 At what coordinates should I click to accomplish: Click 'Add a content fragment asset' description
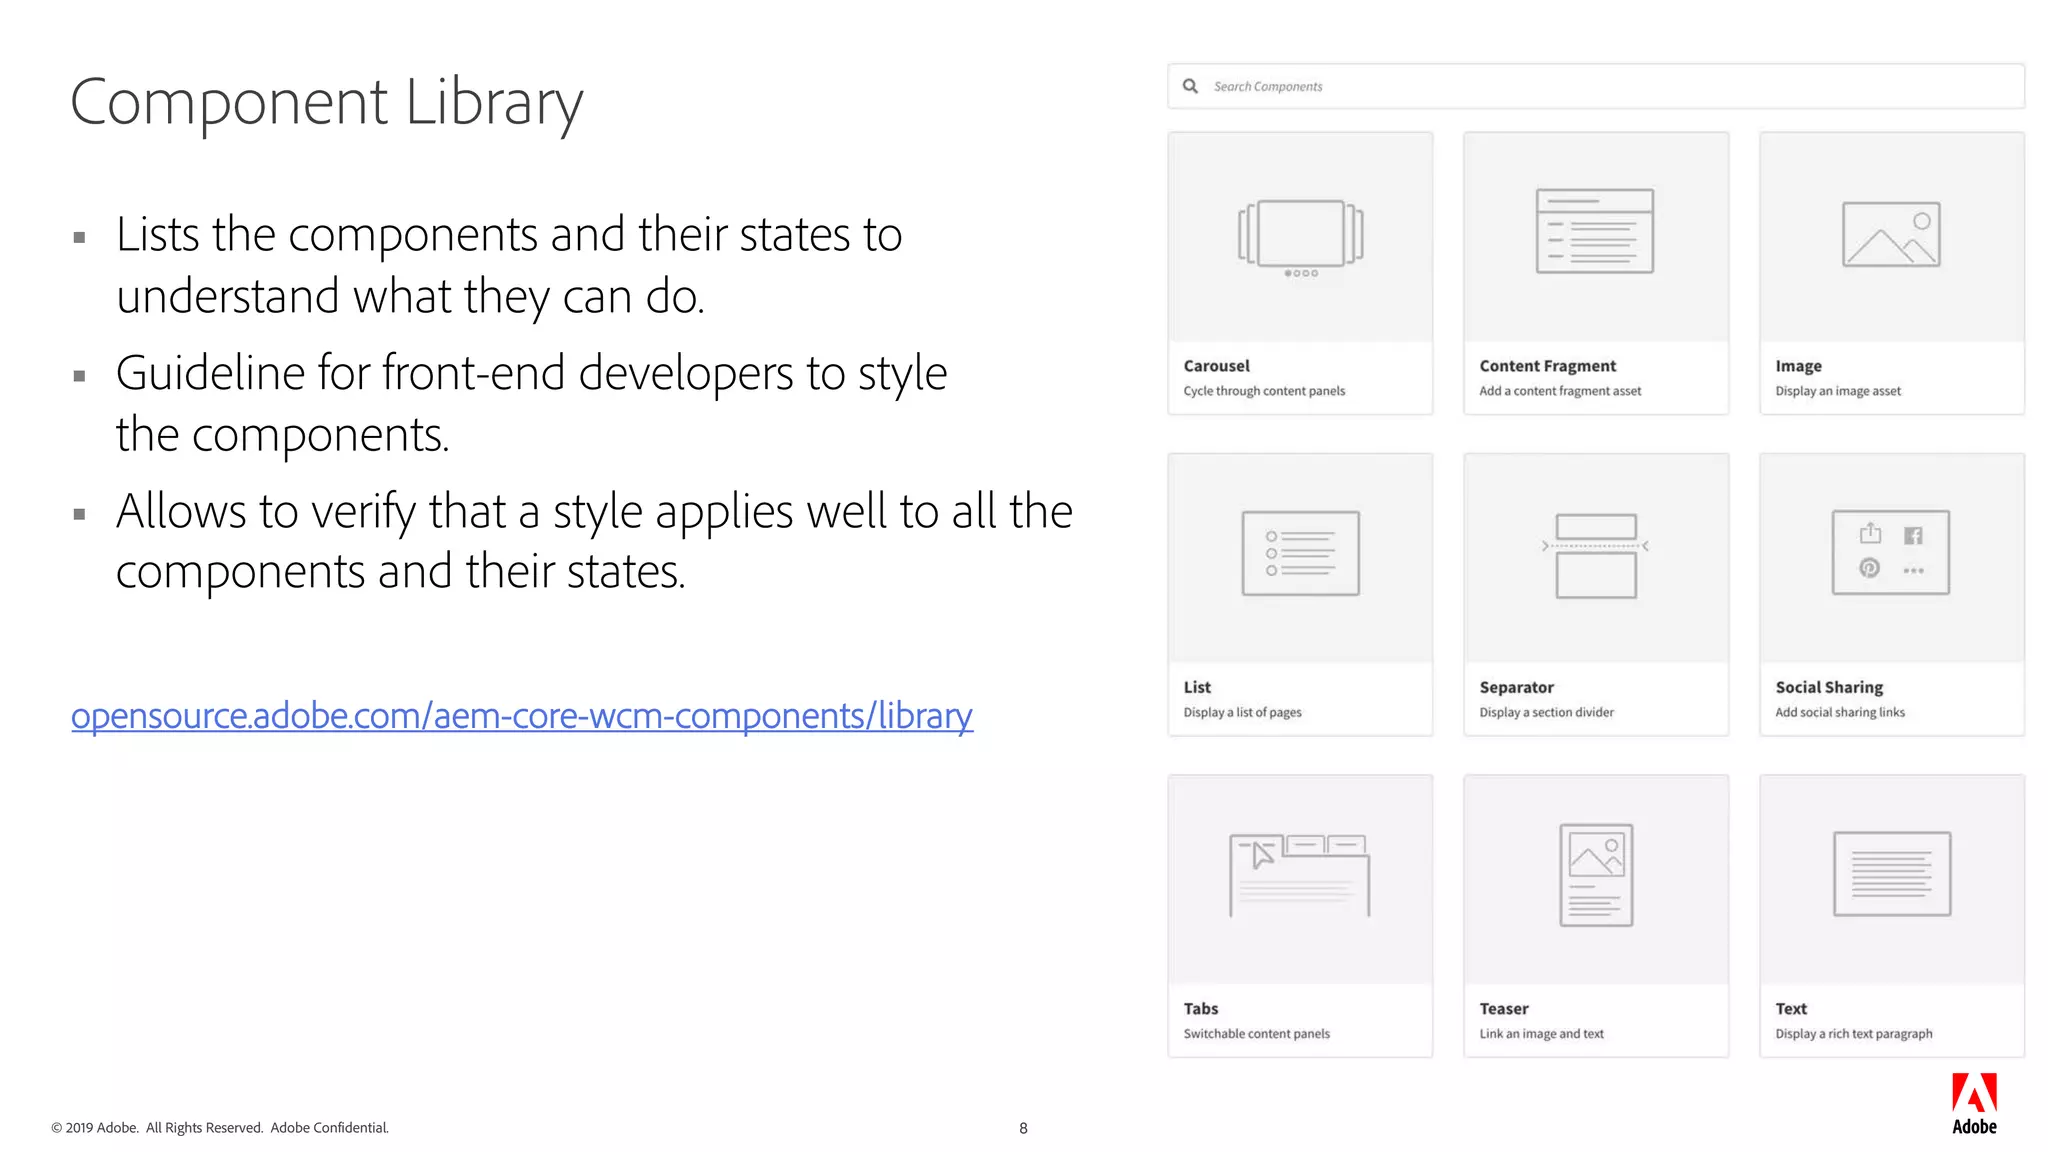[x=1560, y=391]
